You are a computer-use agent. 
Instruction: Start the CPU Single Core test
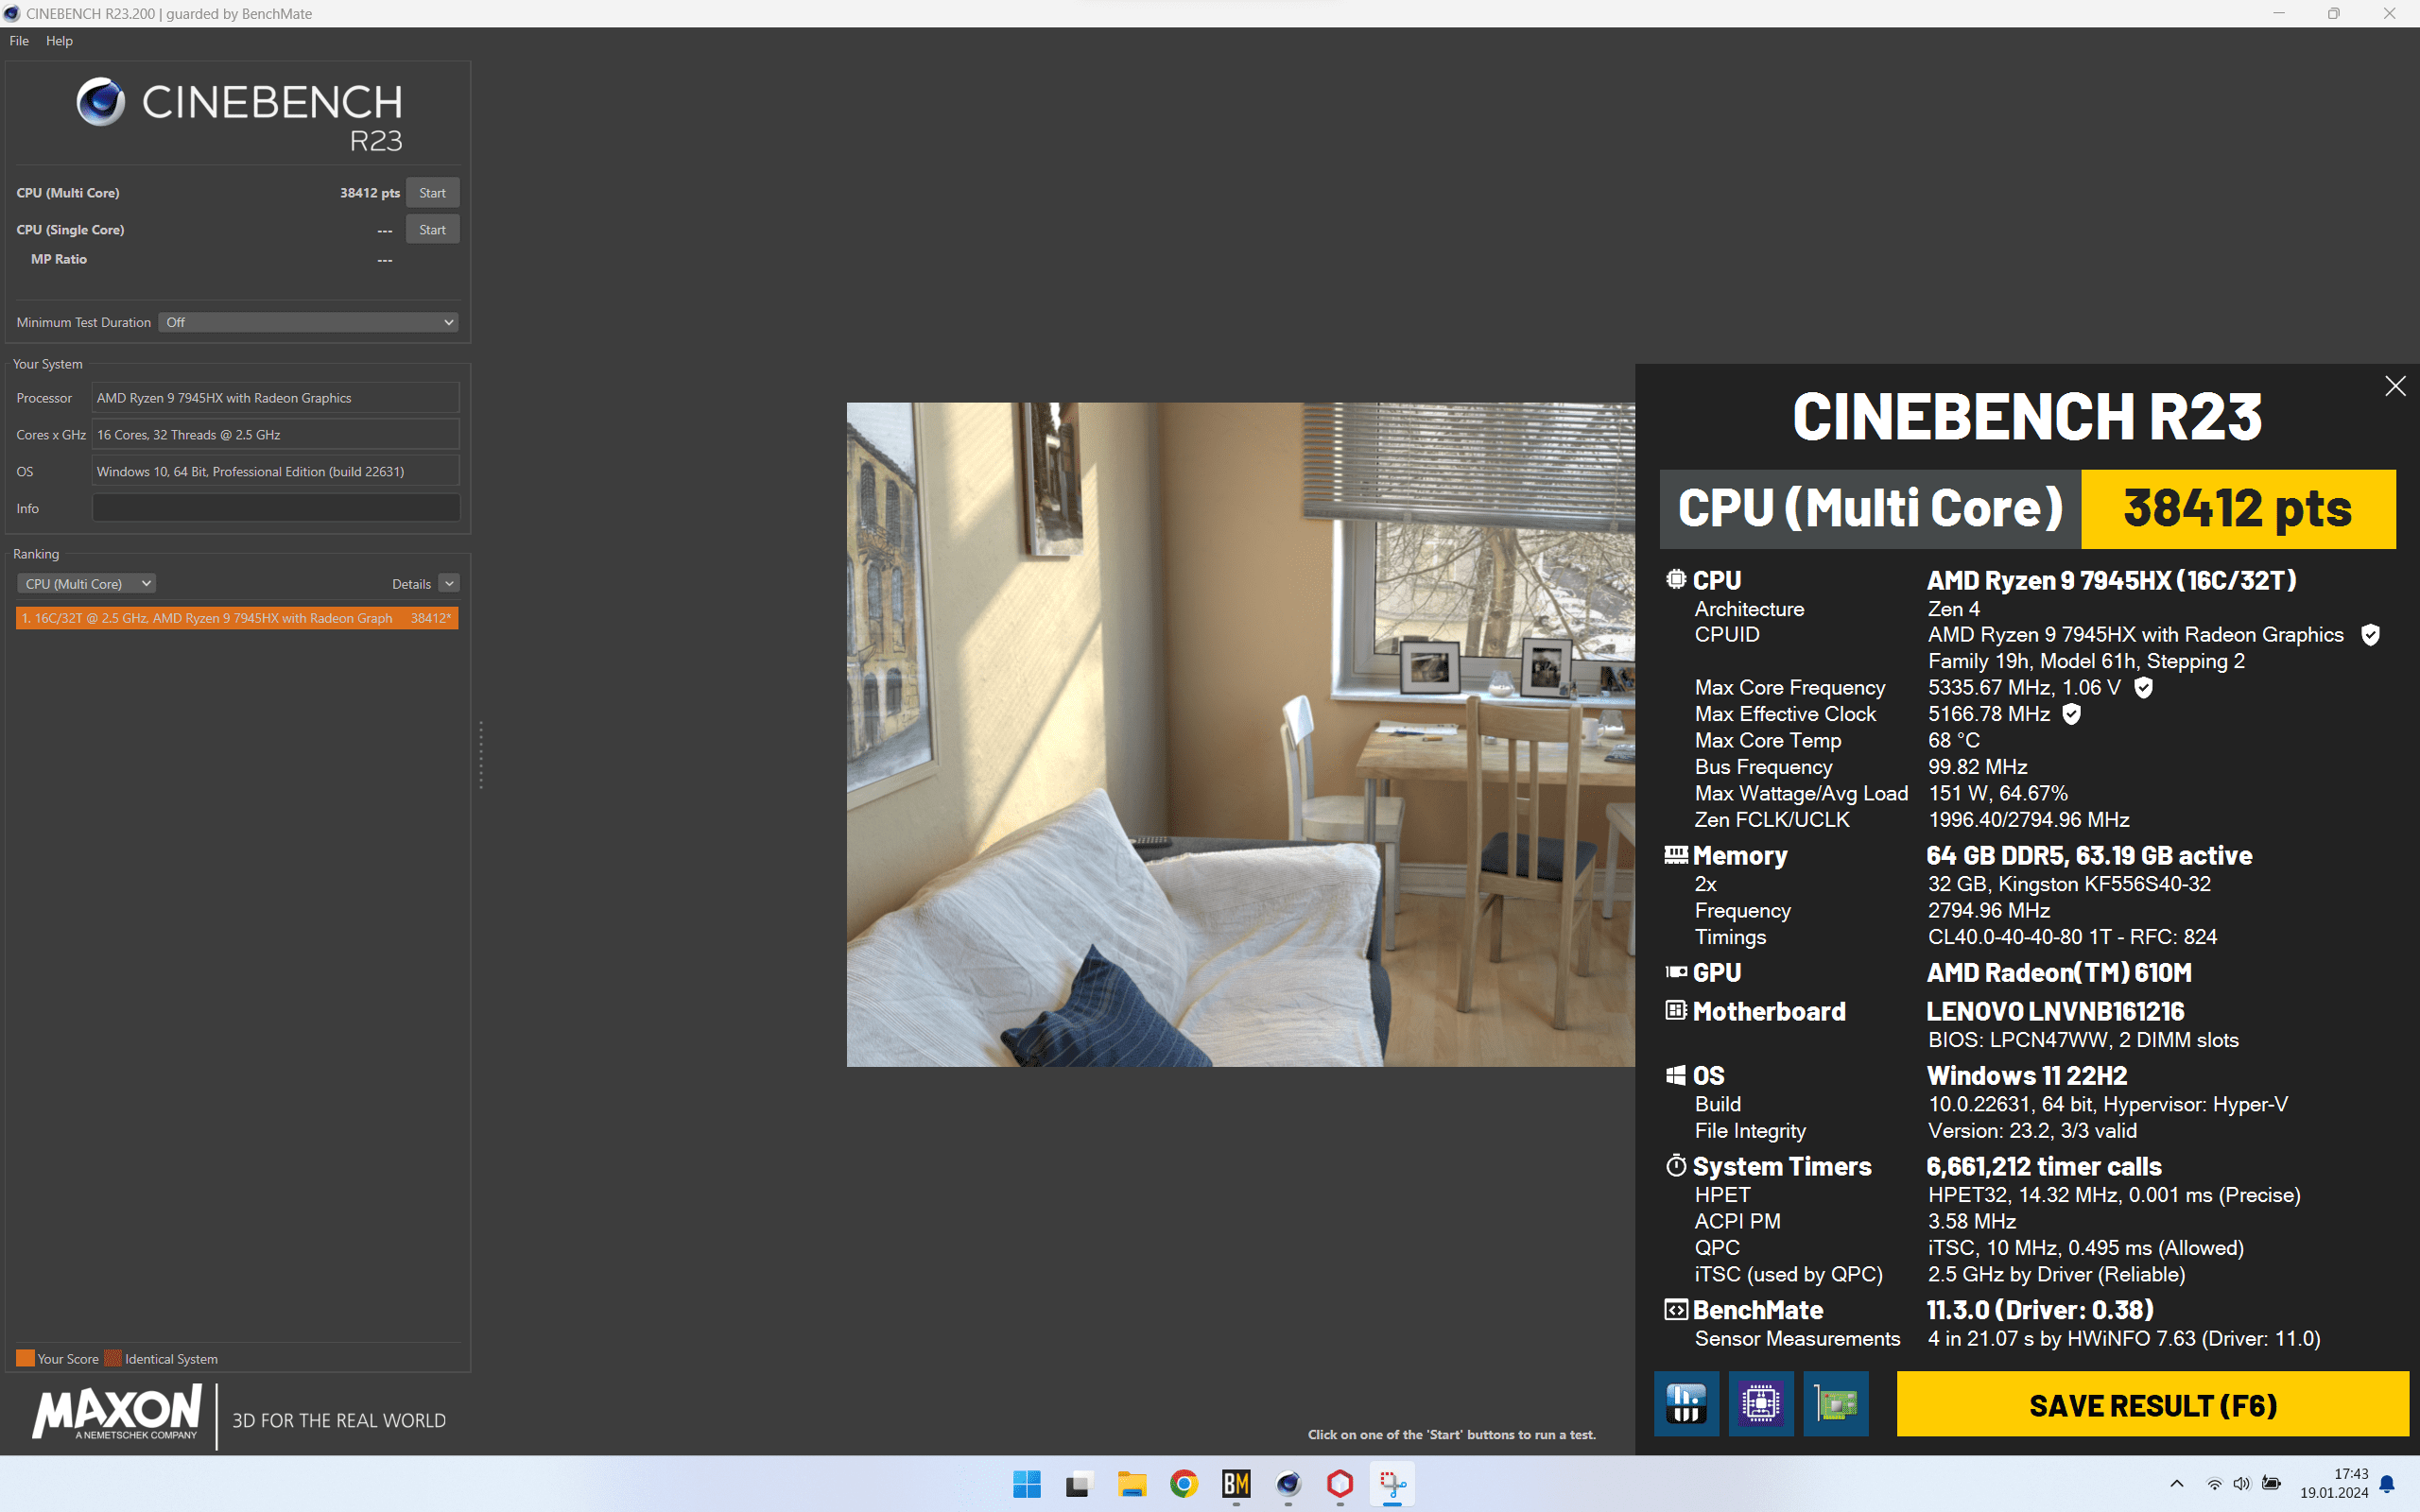coord(432,230)
